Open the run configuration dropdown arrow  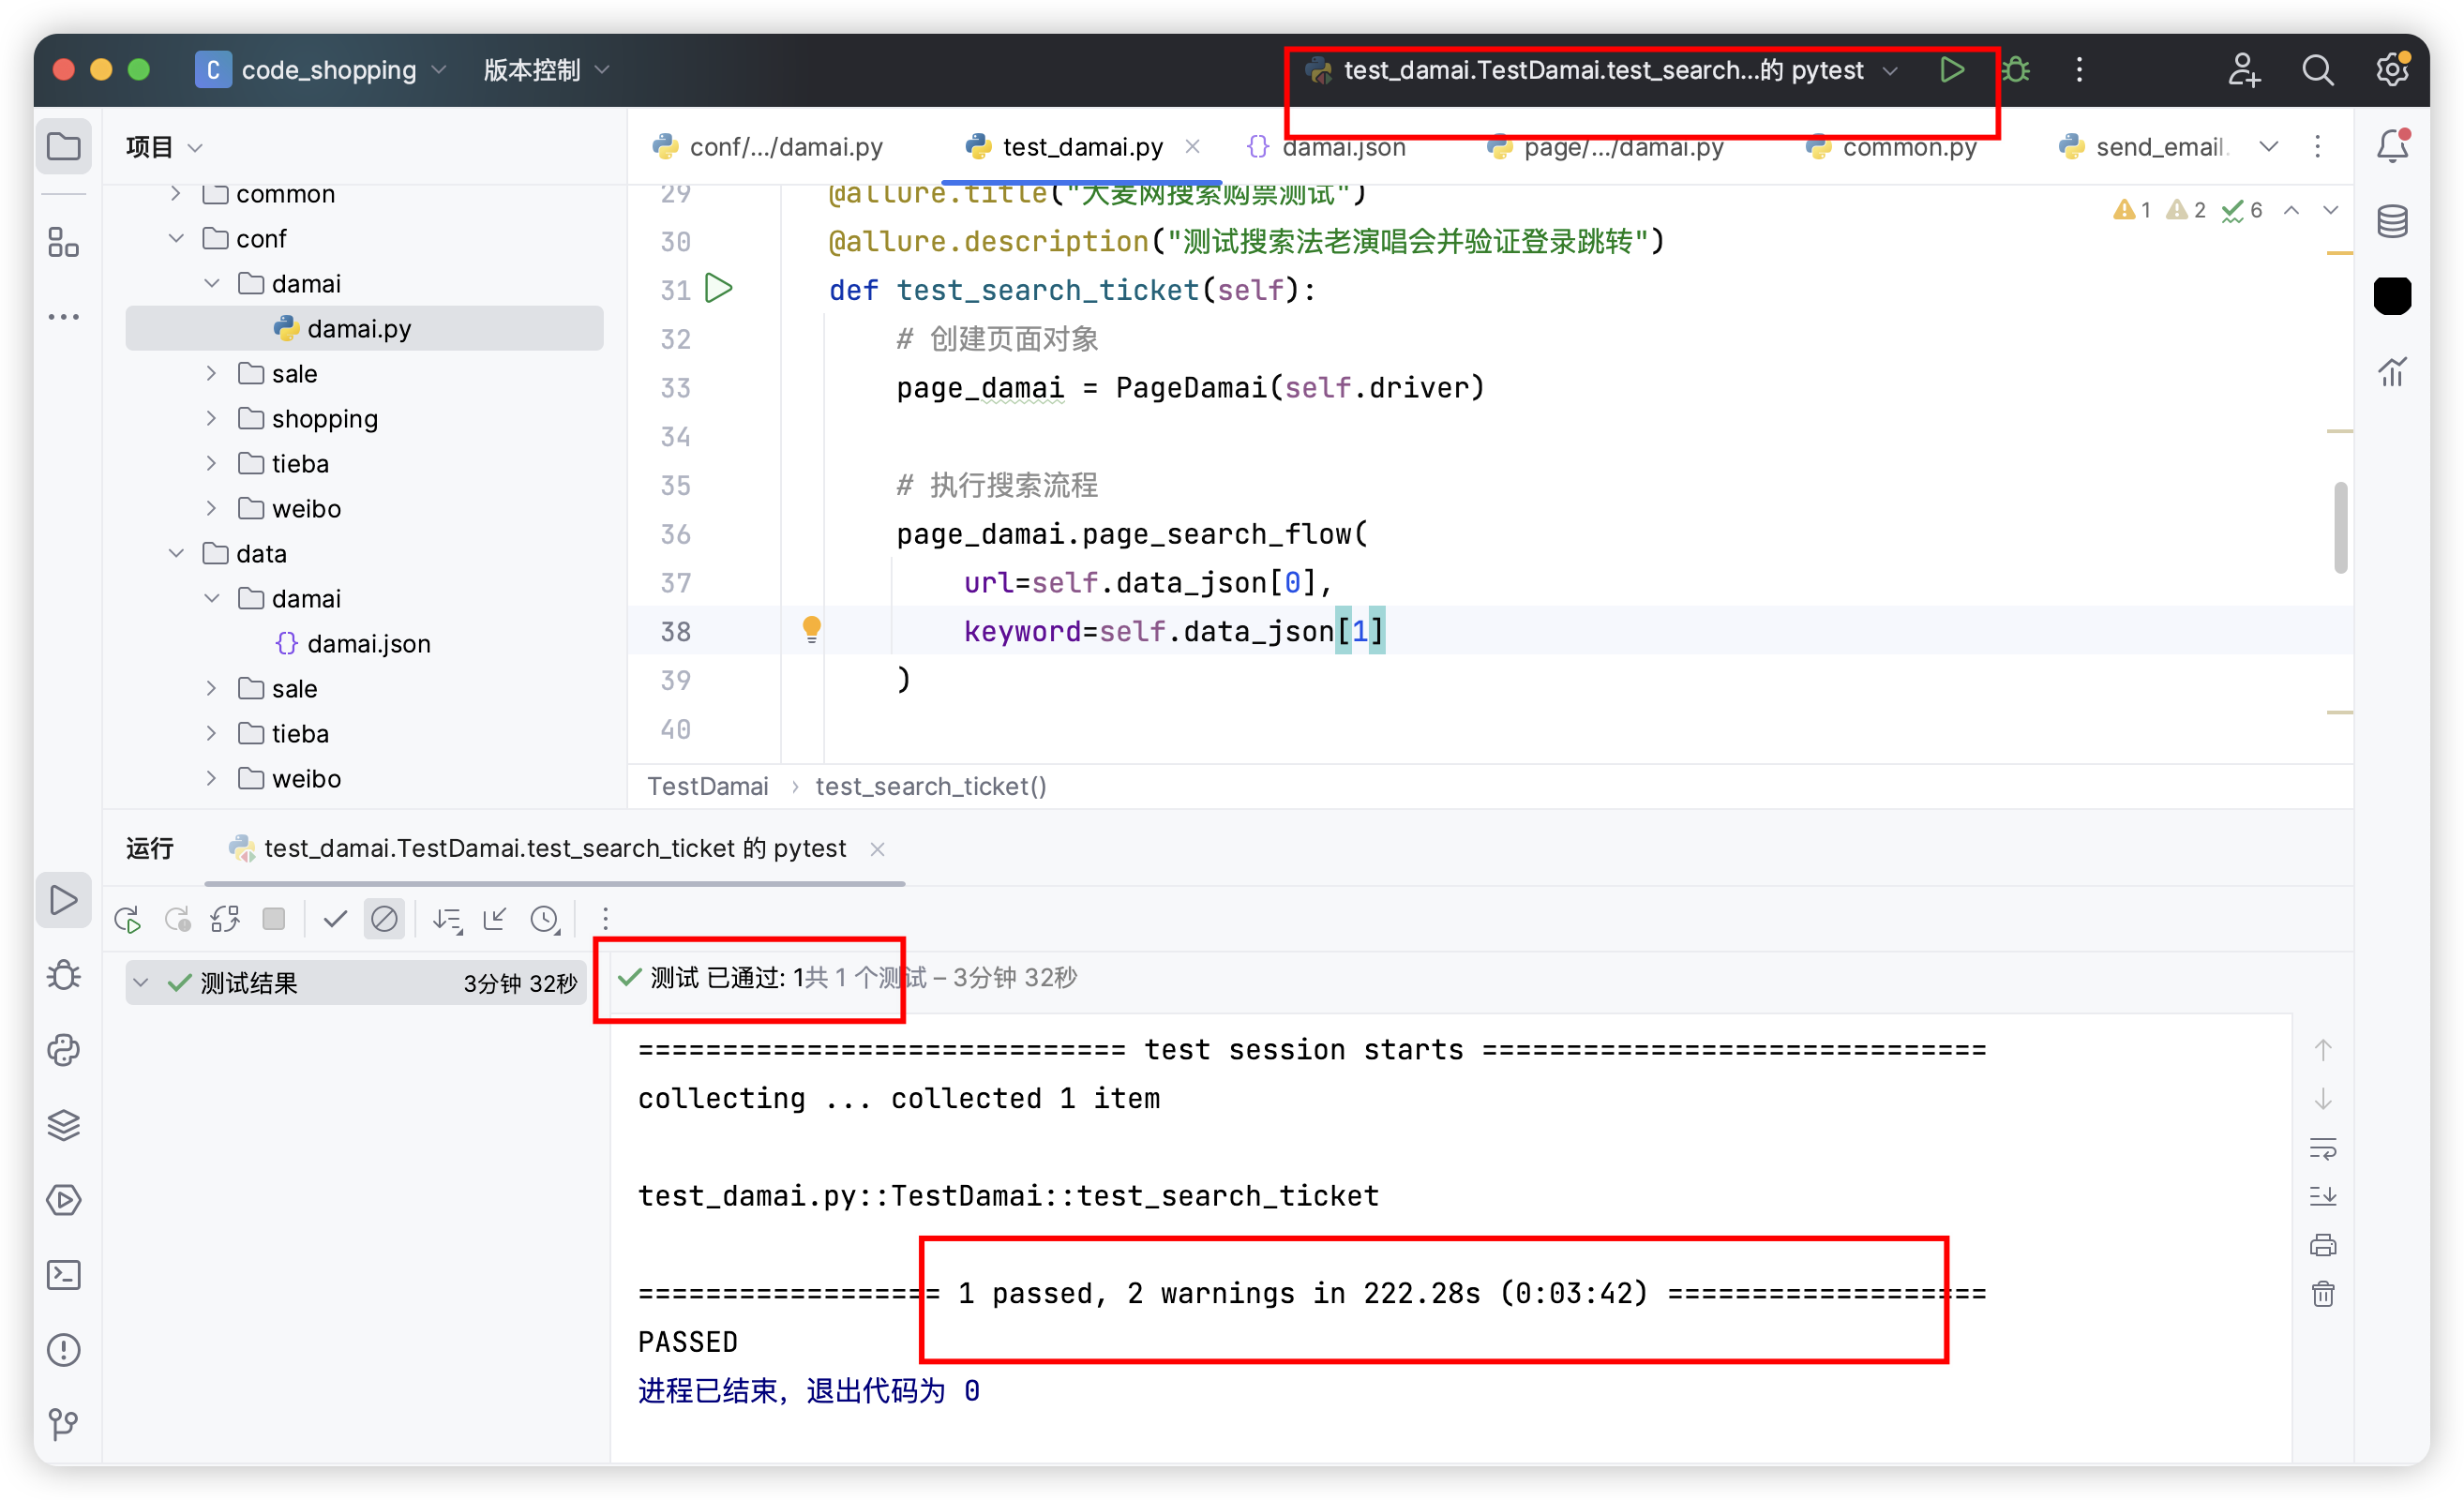click(1890, 71)
